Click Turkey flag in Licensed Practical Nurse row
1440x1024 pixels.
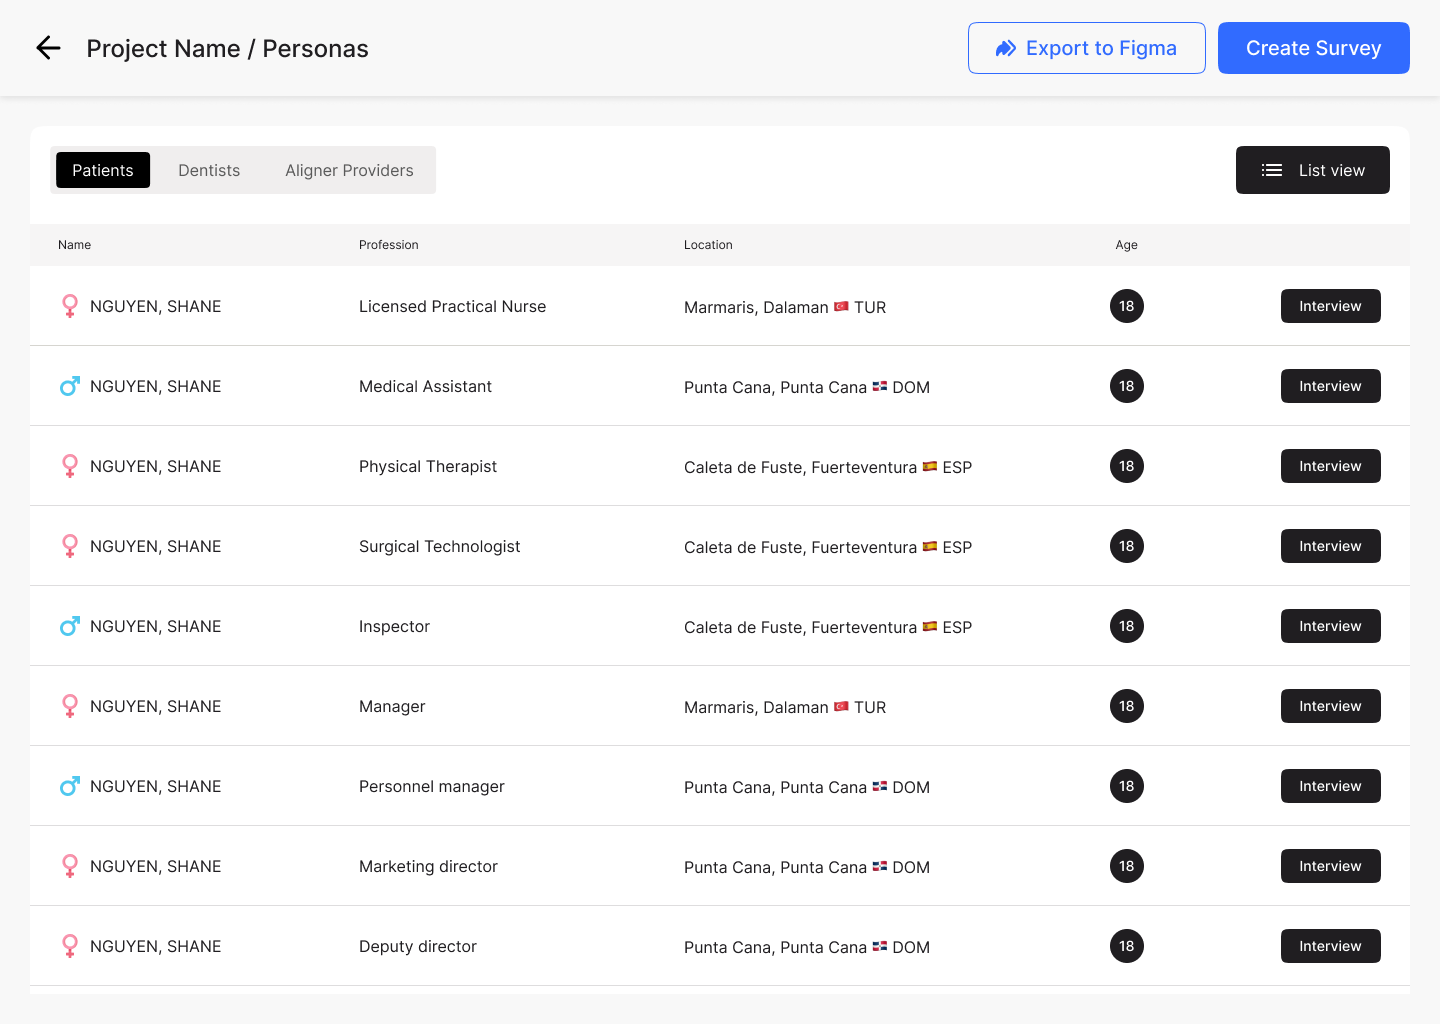841,306
